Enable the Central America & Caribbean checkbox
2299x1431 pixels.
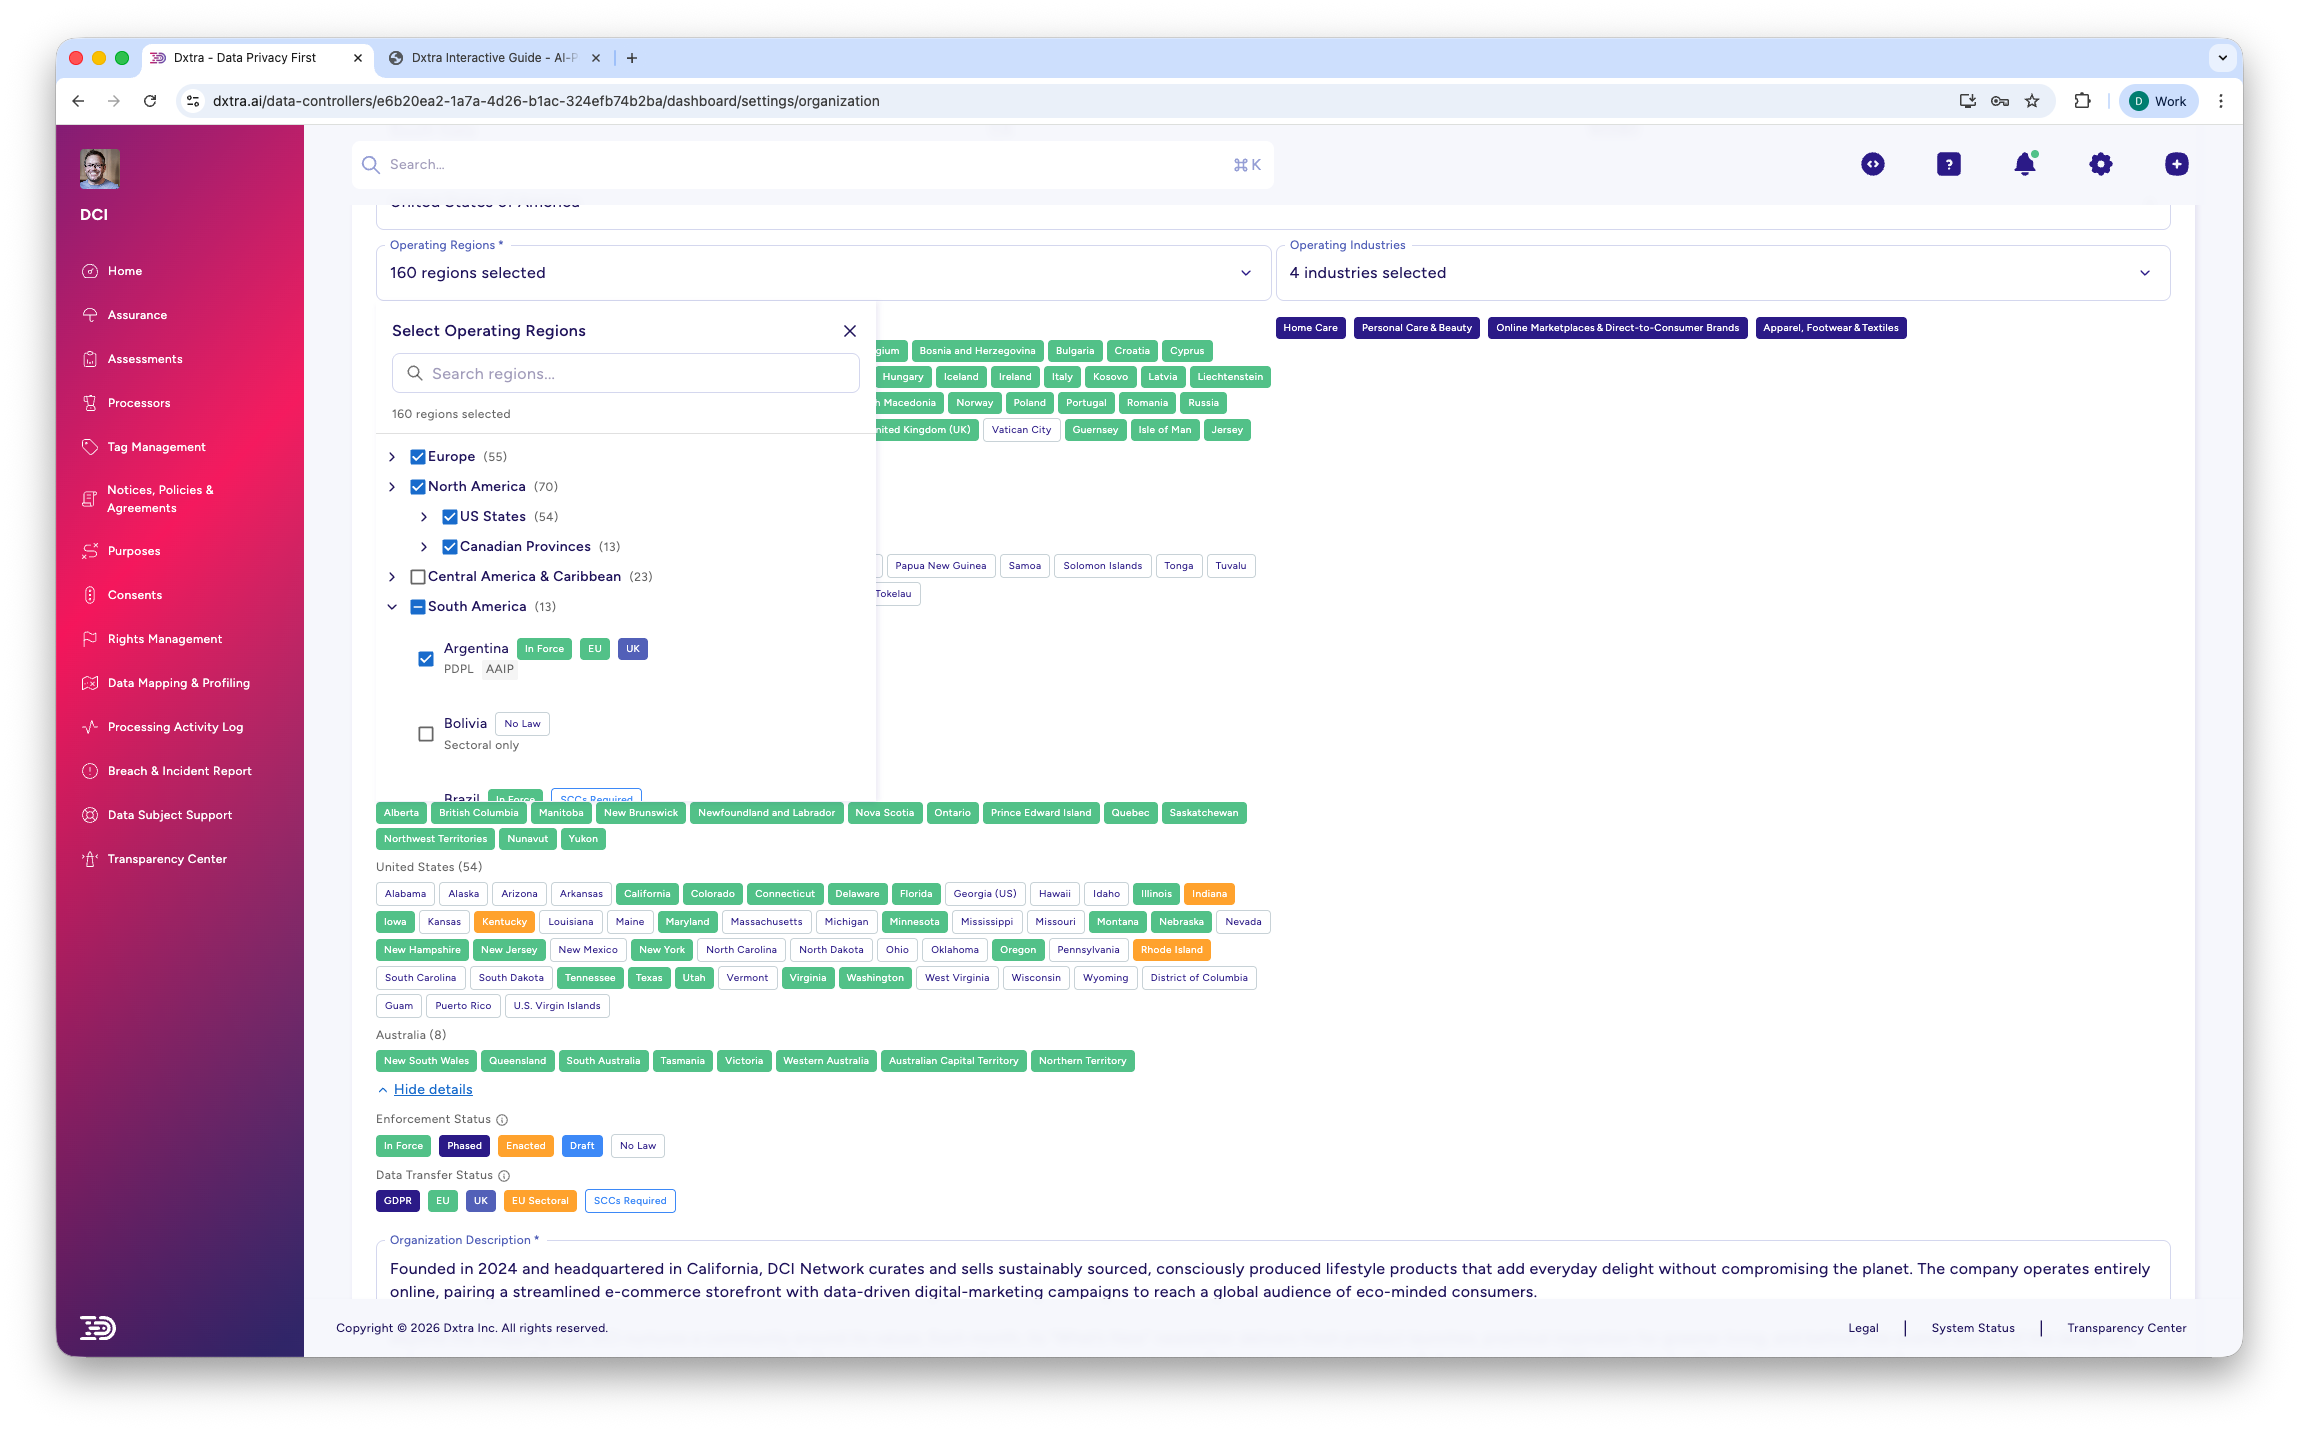(x=417, y=576)
